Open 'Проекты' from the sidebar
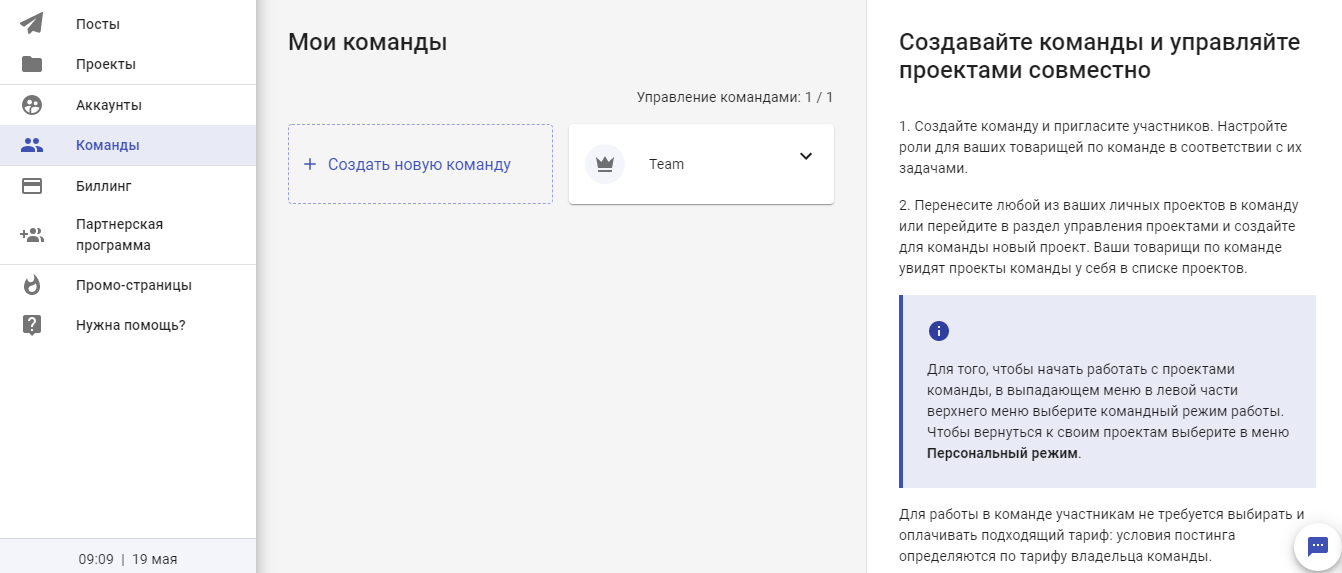Viewport: 1342px width, 573px height. (x=106, y=64)
